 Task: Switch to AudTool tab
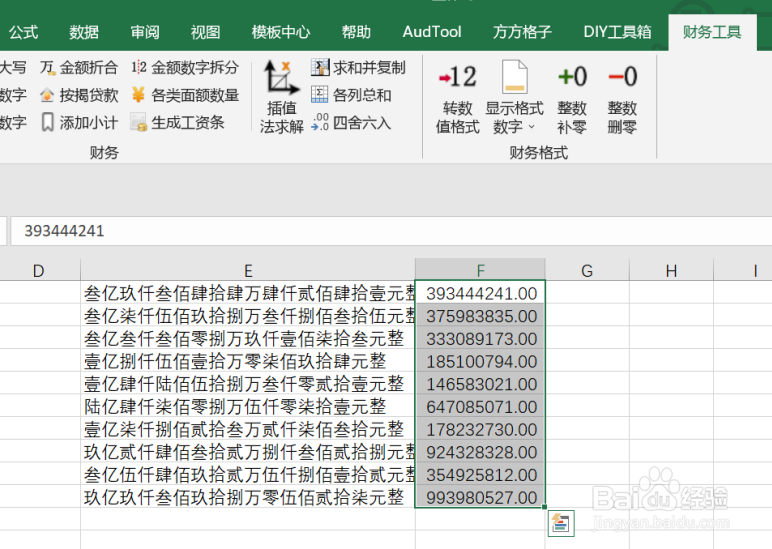pos(432,32)
